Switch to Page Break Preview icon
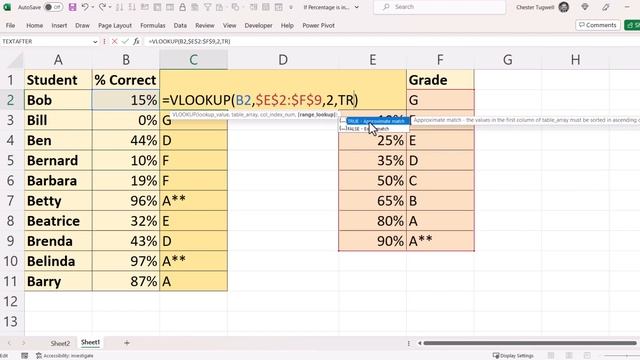Screen dimensions: 640x360 pyautogui.click(x=587, y=356)
